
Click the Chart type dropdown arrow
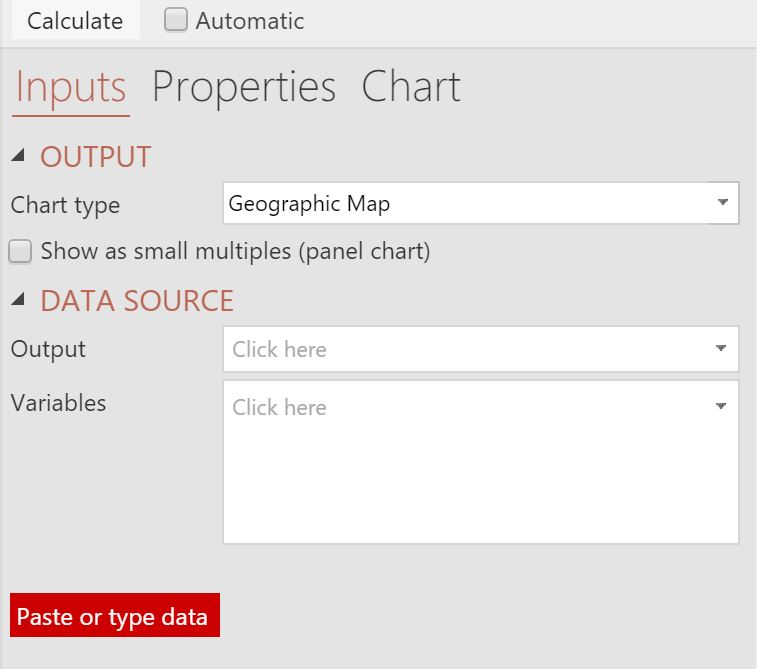pos(723,202)
